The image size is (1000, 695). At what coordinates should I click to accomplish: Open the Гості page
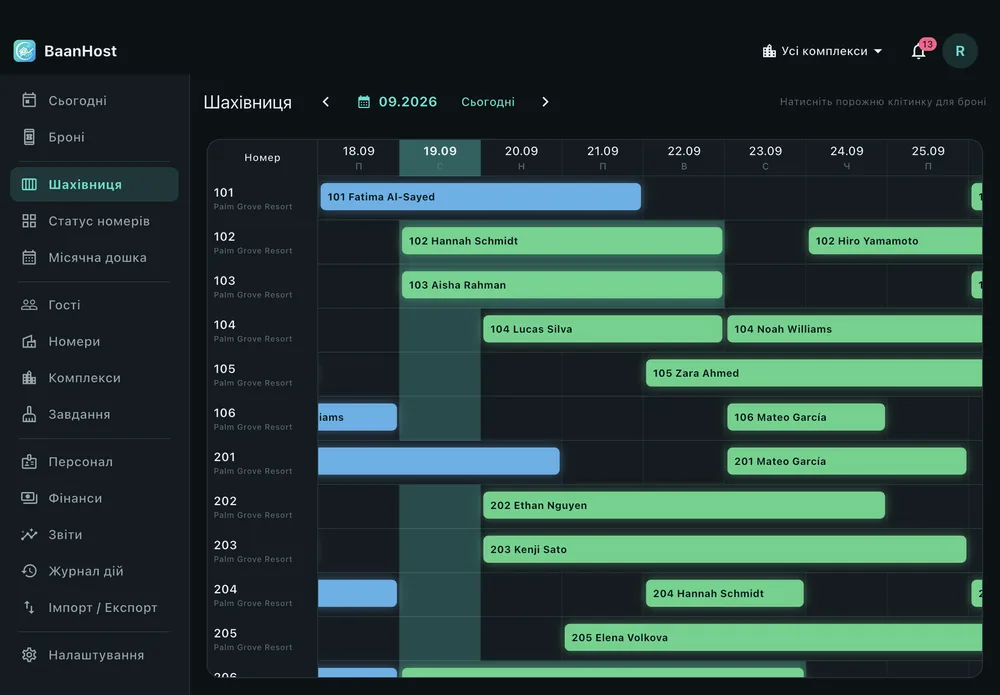(94, 305)
